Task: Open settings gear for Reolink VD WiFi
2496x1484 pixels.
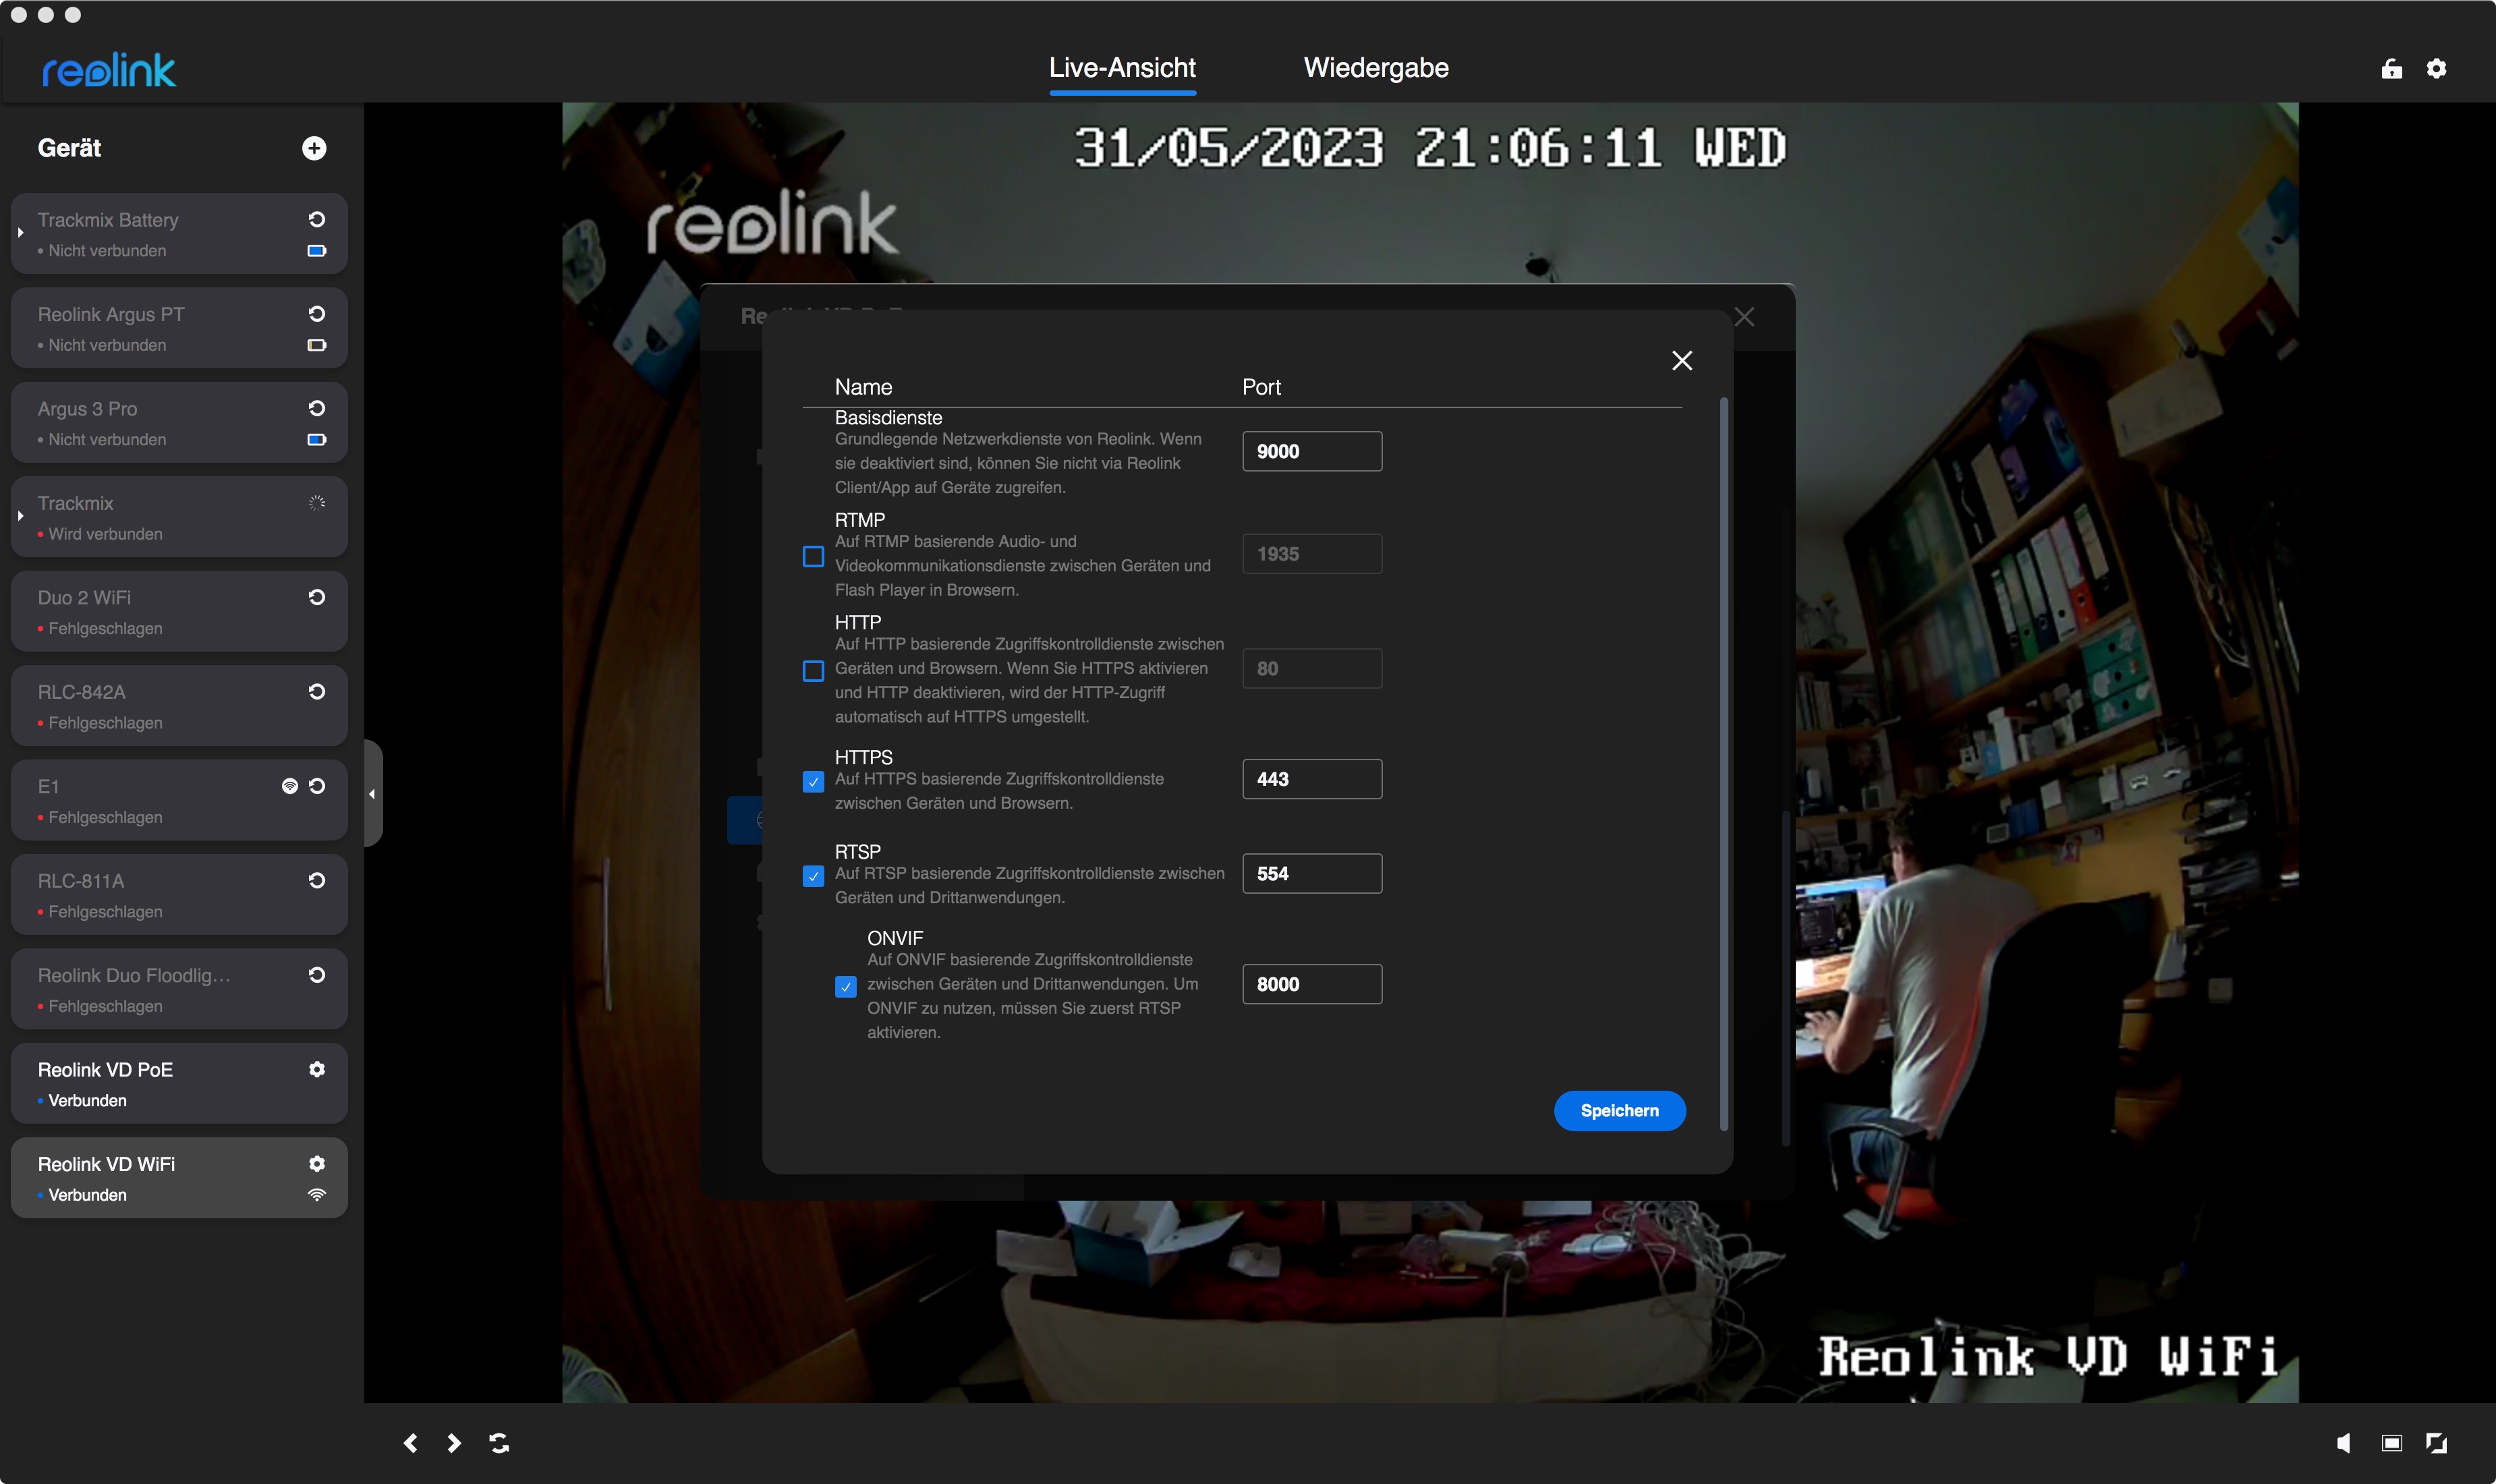Action: coord(317,1163)
